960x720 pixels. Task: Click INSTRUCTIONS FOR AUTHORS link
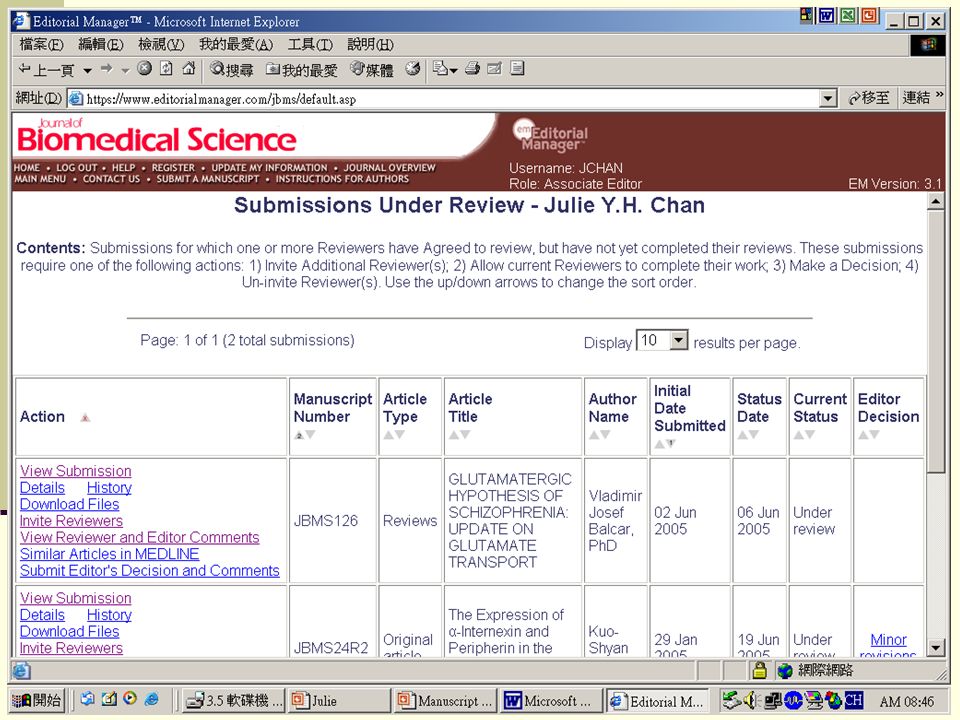(x=342, y=179)
